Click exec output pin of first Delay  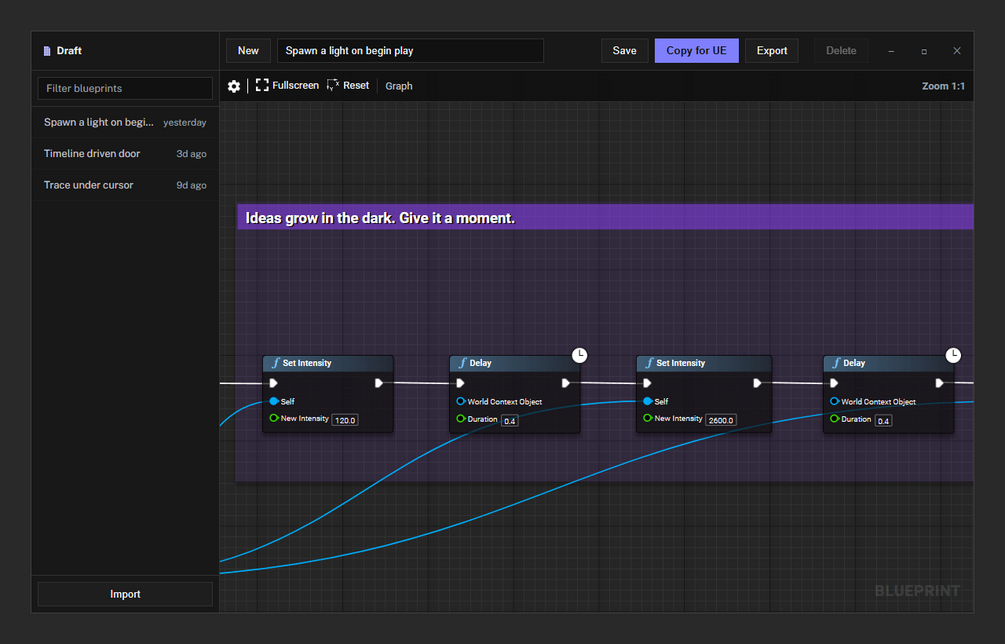pos(565,383)
